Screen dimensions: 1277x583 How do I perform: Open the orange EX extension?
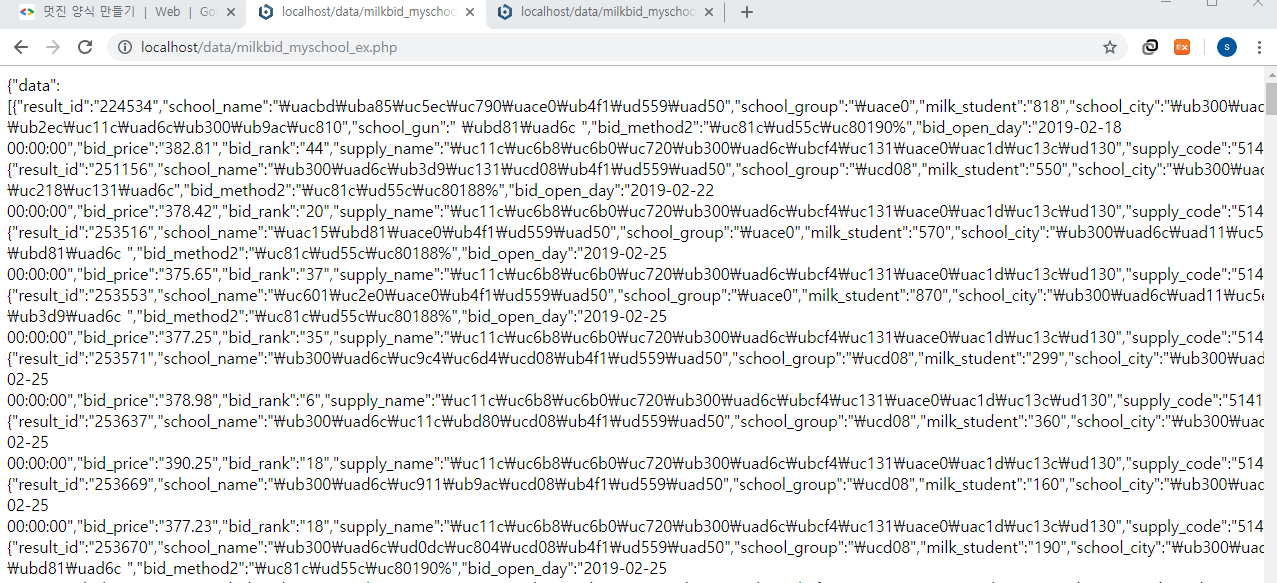pyautogui.click(x=1182, y=47)
